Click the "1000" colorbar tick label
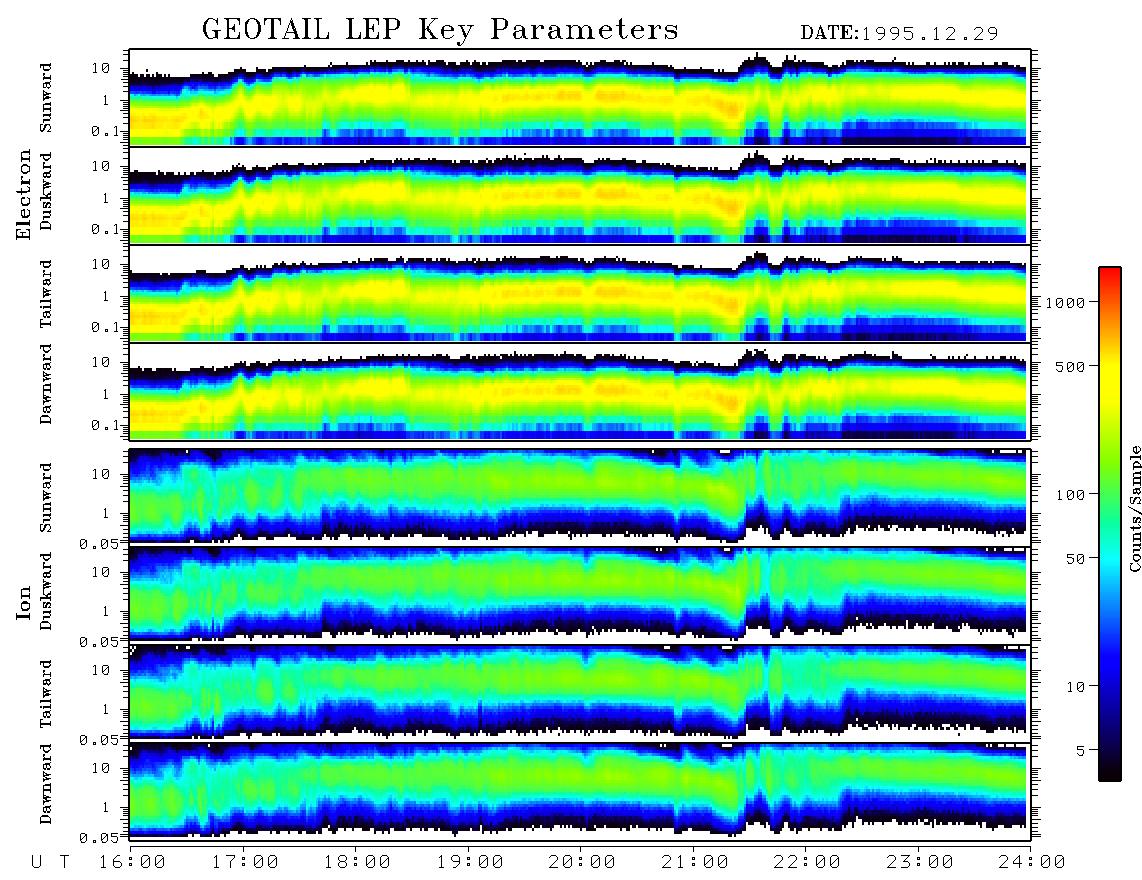The image size is (1142, 880). [x=1065, y=303]
